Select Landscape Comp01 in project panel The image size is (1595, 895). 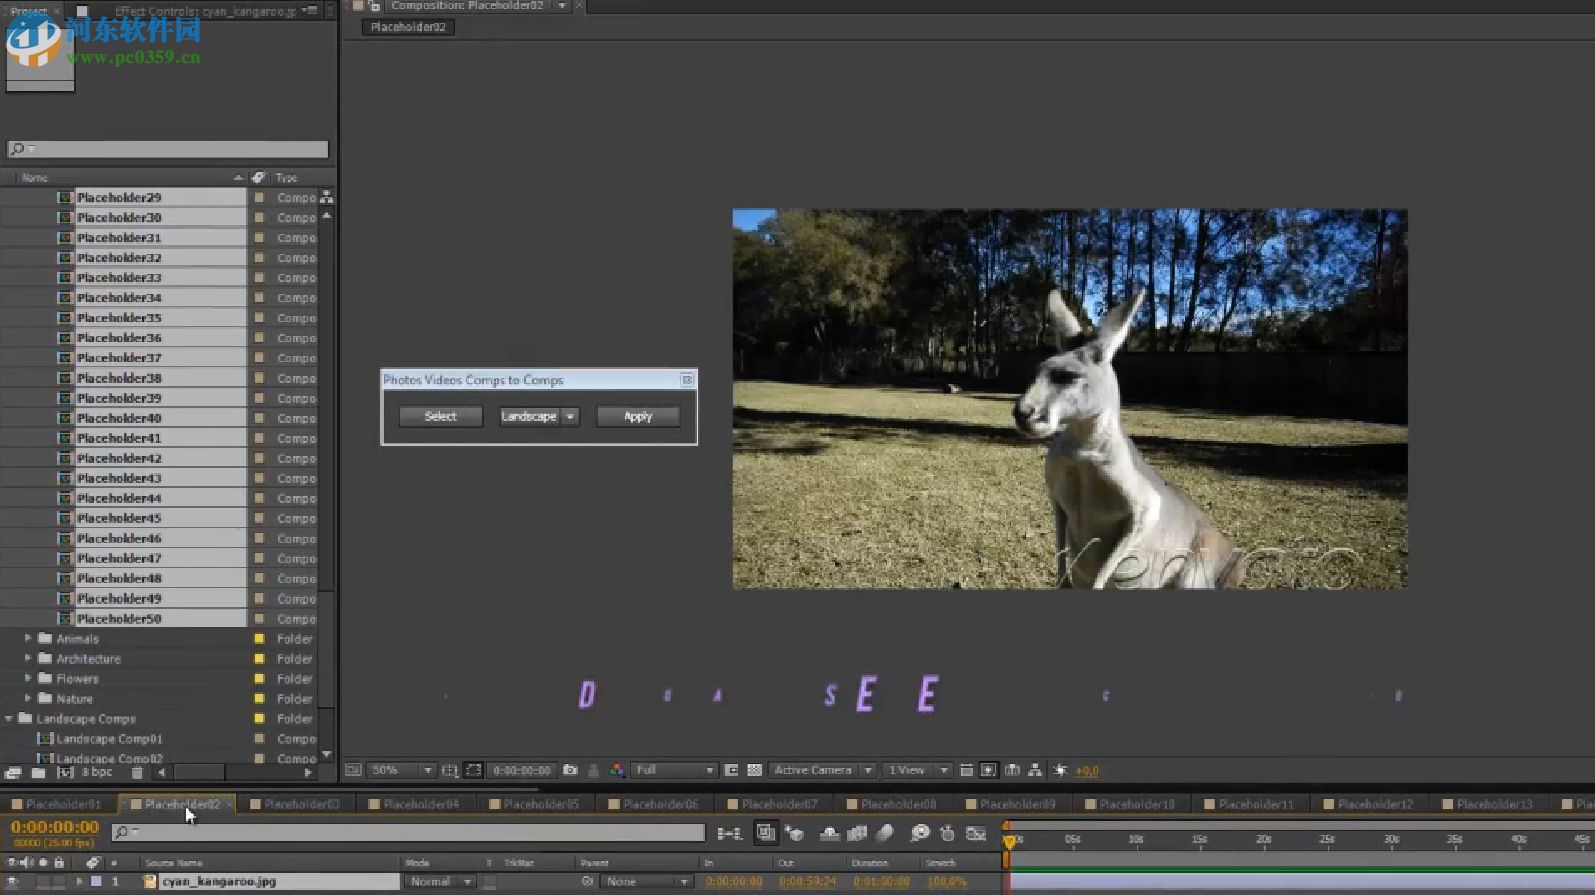click(x=109, y=739)
